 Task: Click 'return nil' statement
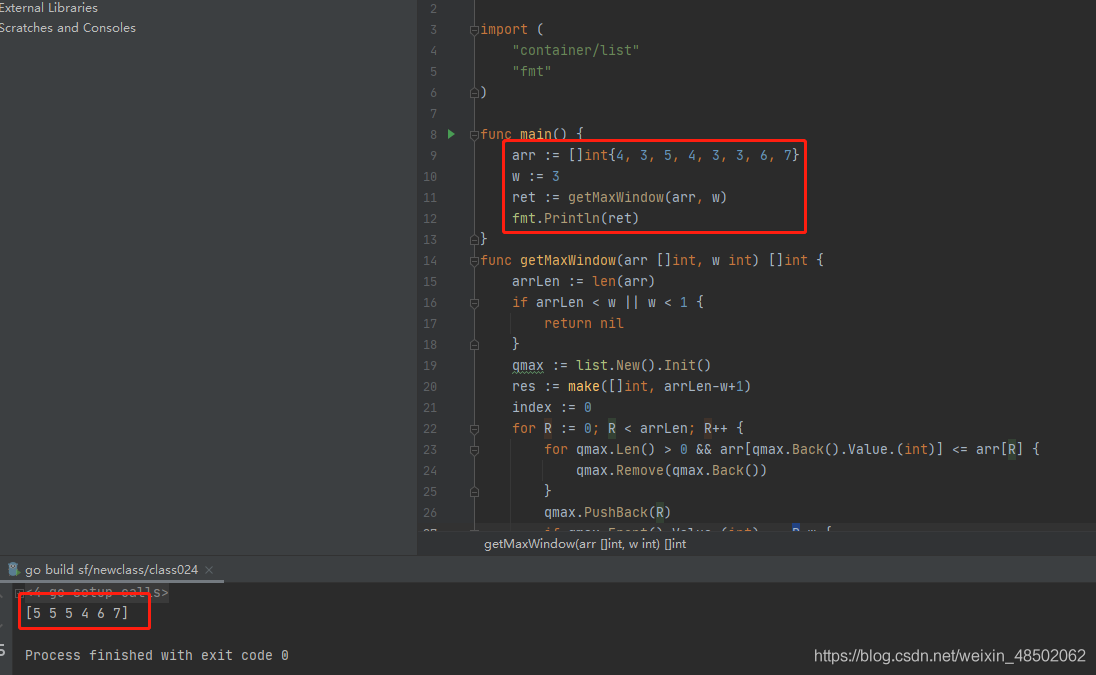coord(584,323)
